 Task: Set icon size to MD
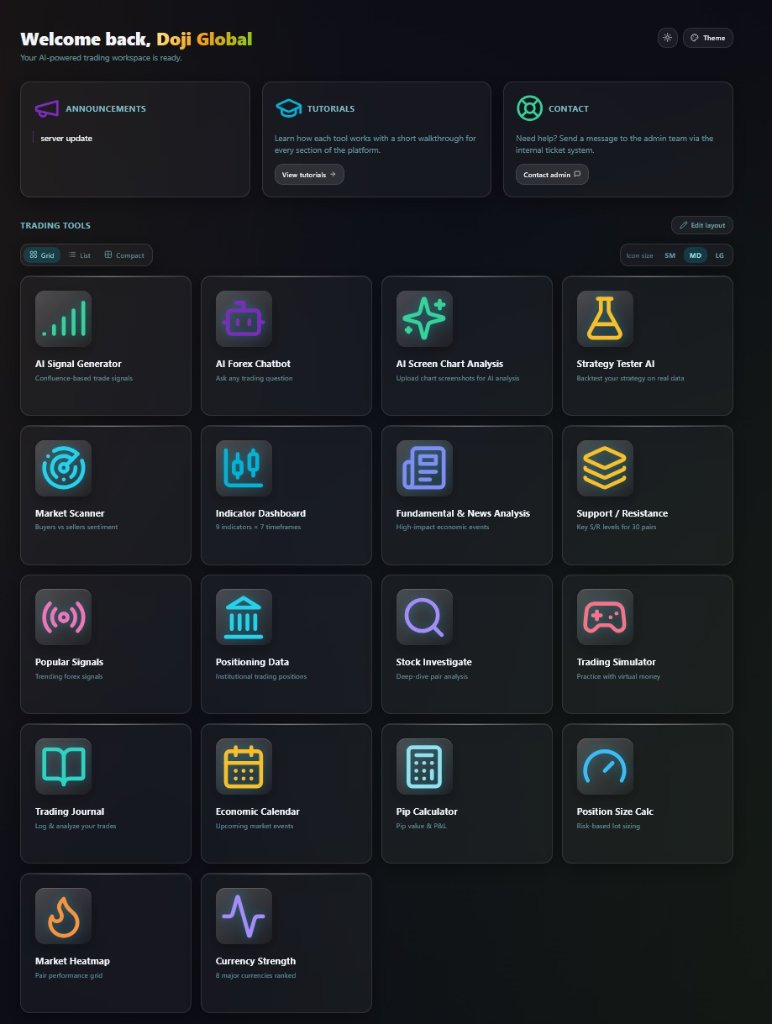pyautogui.click(x=696, y=255)
